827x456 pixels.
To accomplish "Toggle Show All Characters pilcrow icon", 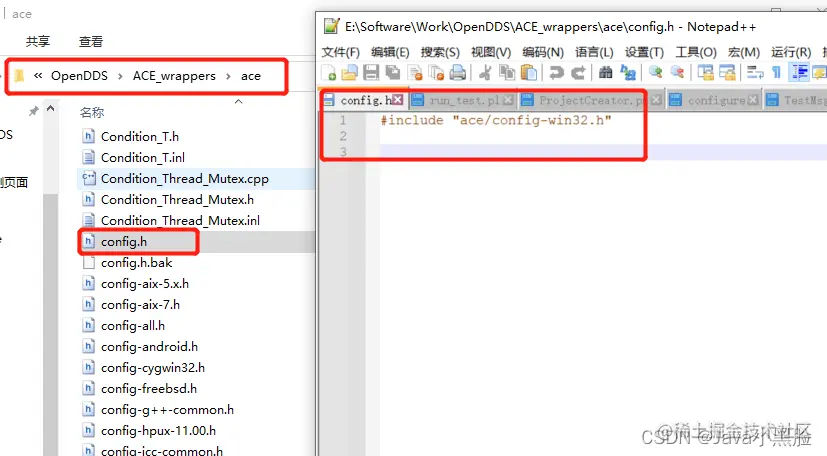I will click(x=776, y=72).
